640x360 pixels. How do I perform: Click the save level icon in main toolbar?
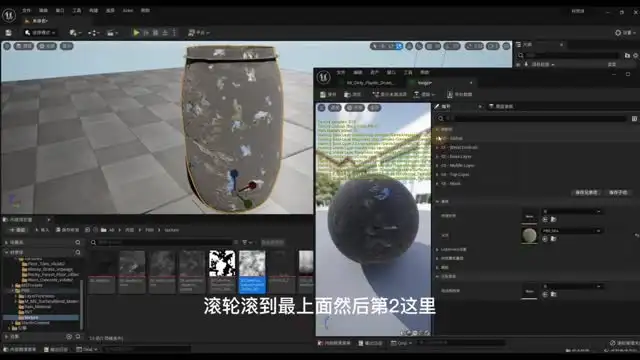click(8, 33)
